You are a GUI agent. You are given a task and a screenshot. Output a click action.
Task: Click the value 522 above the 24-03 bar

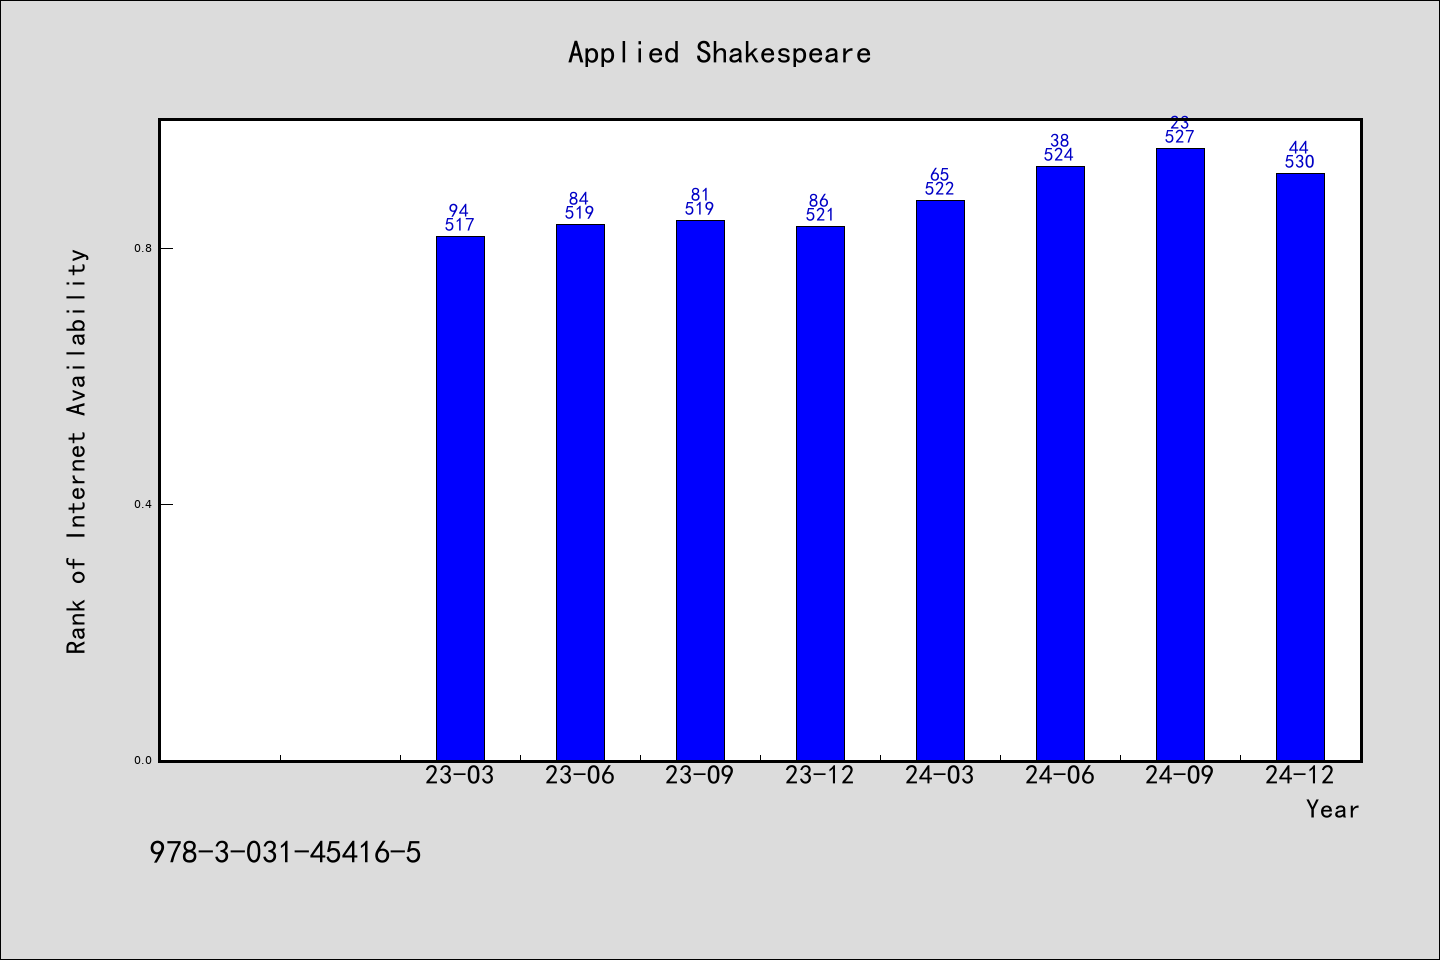940,189
